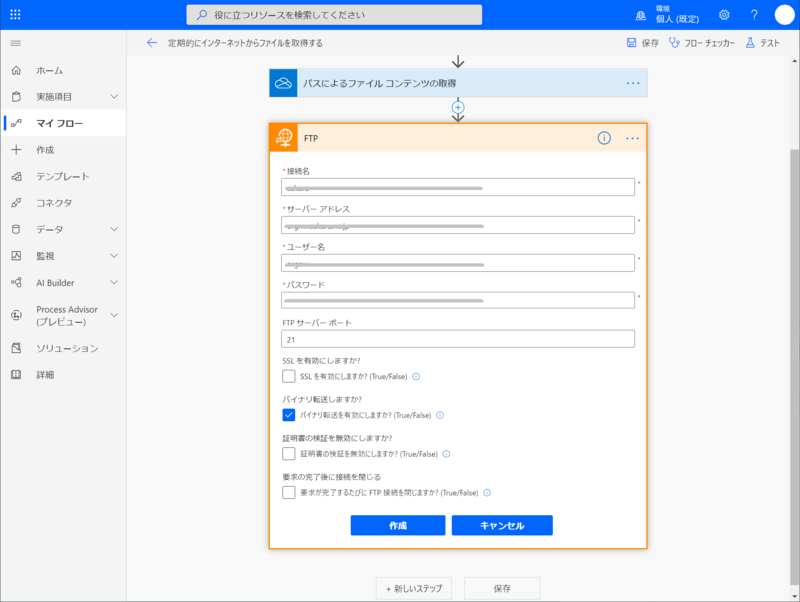The image size is (800, 602).
Task: Open the OneDrive action ellipsis menu
Action: [x=633, y=83]
